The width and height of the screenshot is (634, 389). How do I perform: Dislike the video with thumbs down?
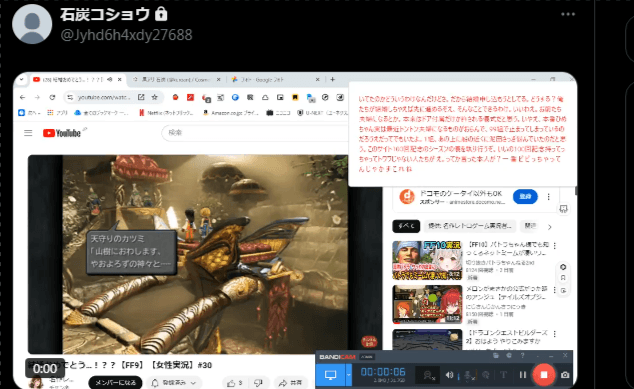coord(258,382)
